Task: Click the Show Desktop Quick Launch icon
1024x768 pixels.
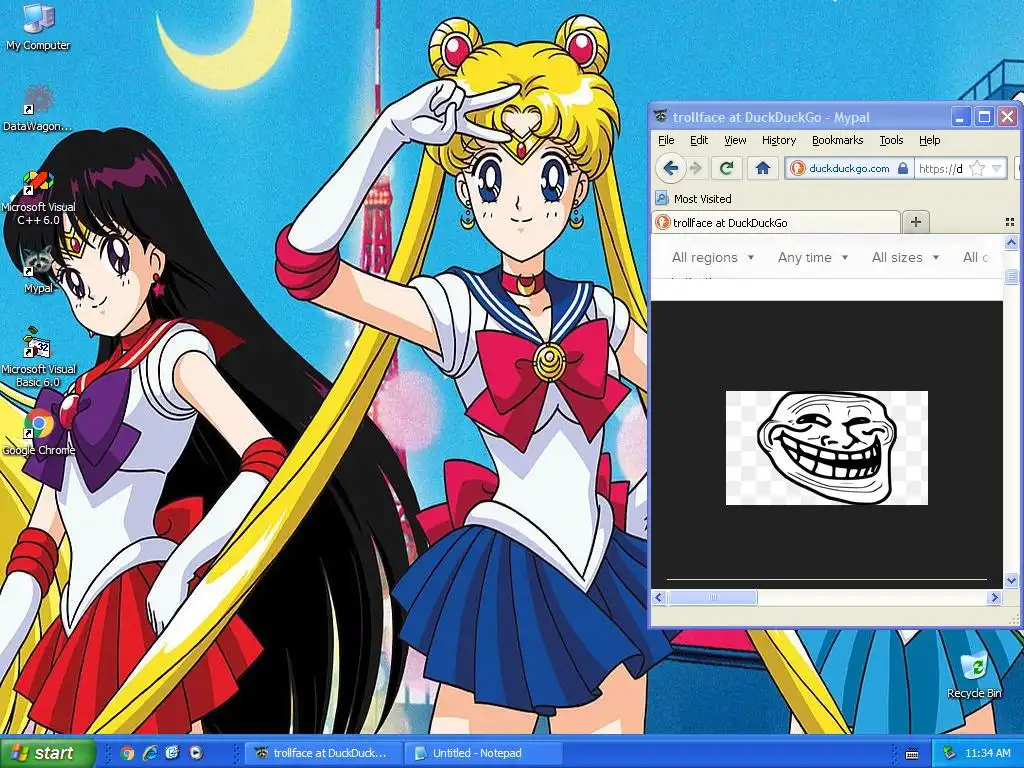Action: (x=172, y=753)
